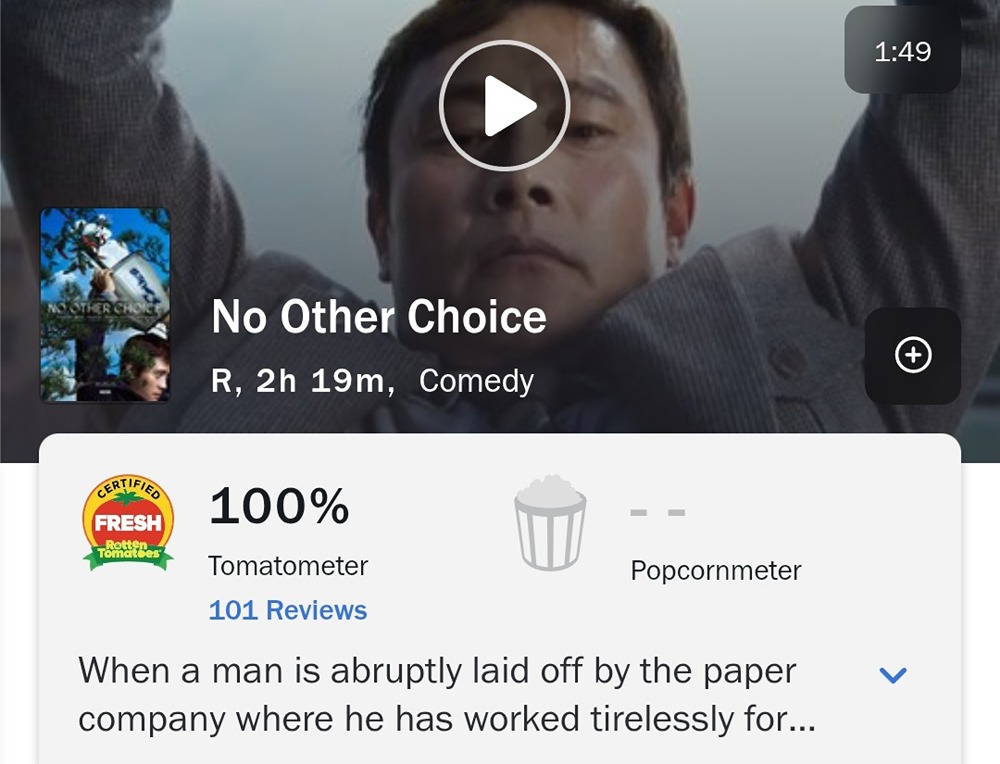
Task: Play the No Other Choice trailer
Action: pyautogui.click(x=504, y=106)
